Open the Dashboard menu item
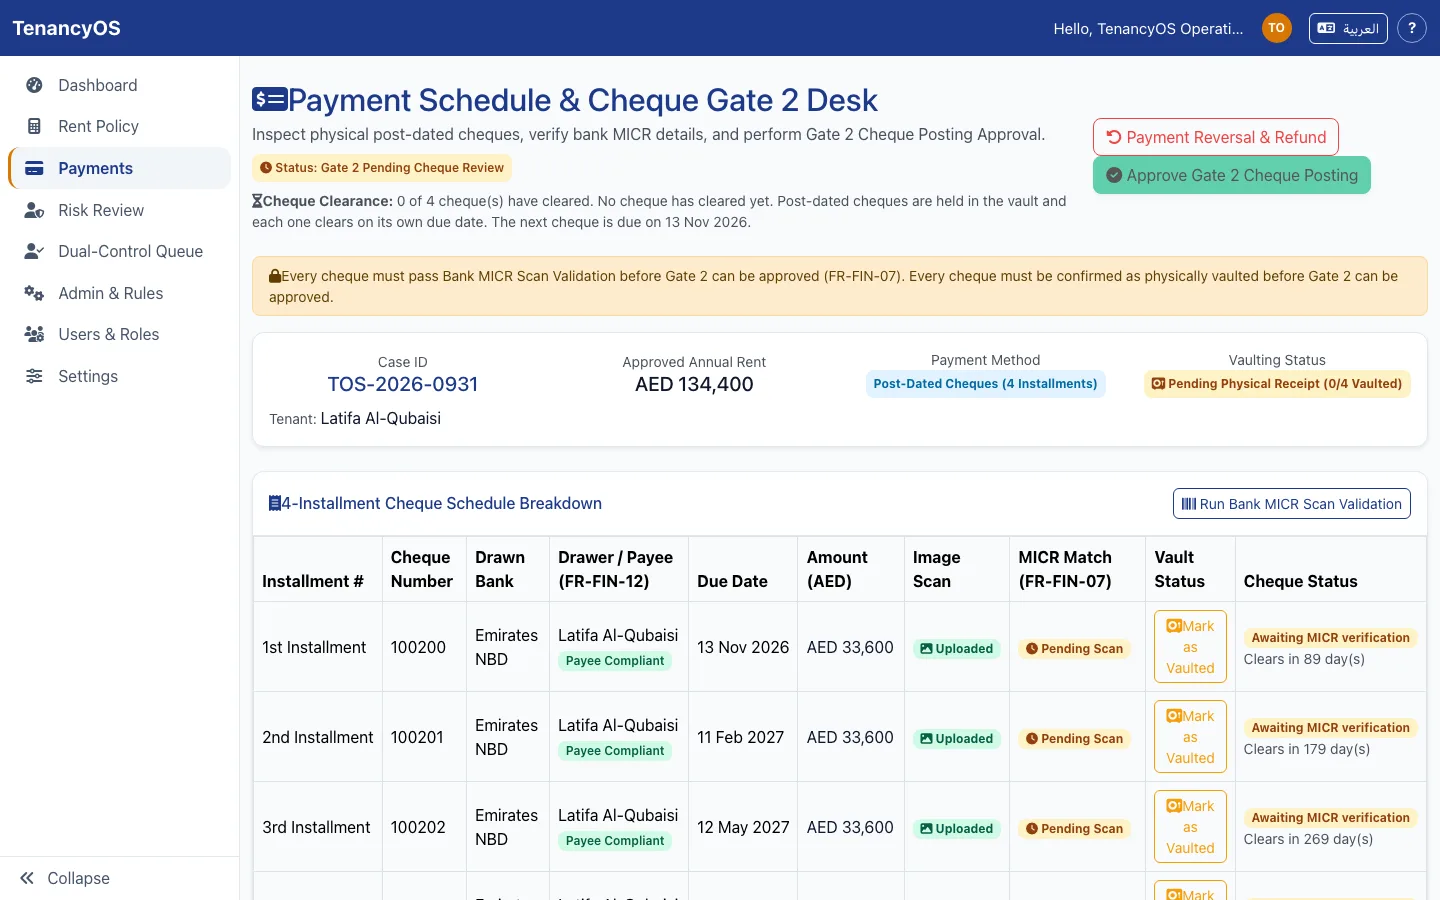The width and height of the screenshot is (1440, 900). tap(120, 85)
